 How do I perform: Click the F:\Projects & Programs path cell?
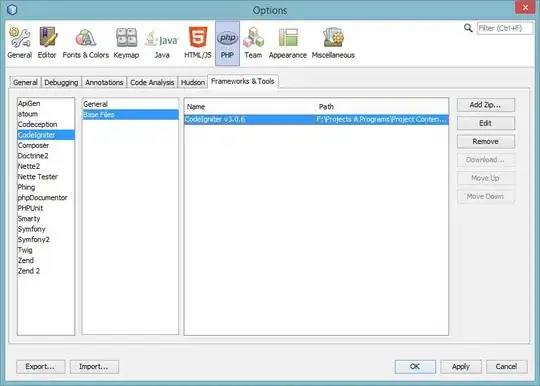(382, 119)
